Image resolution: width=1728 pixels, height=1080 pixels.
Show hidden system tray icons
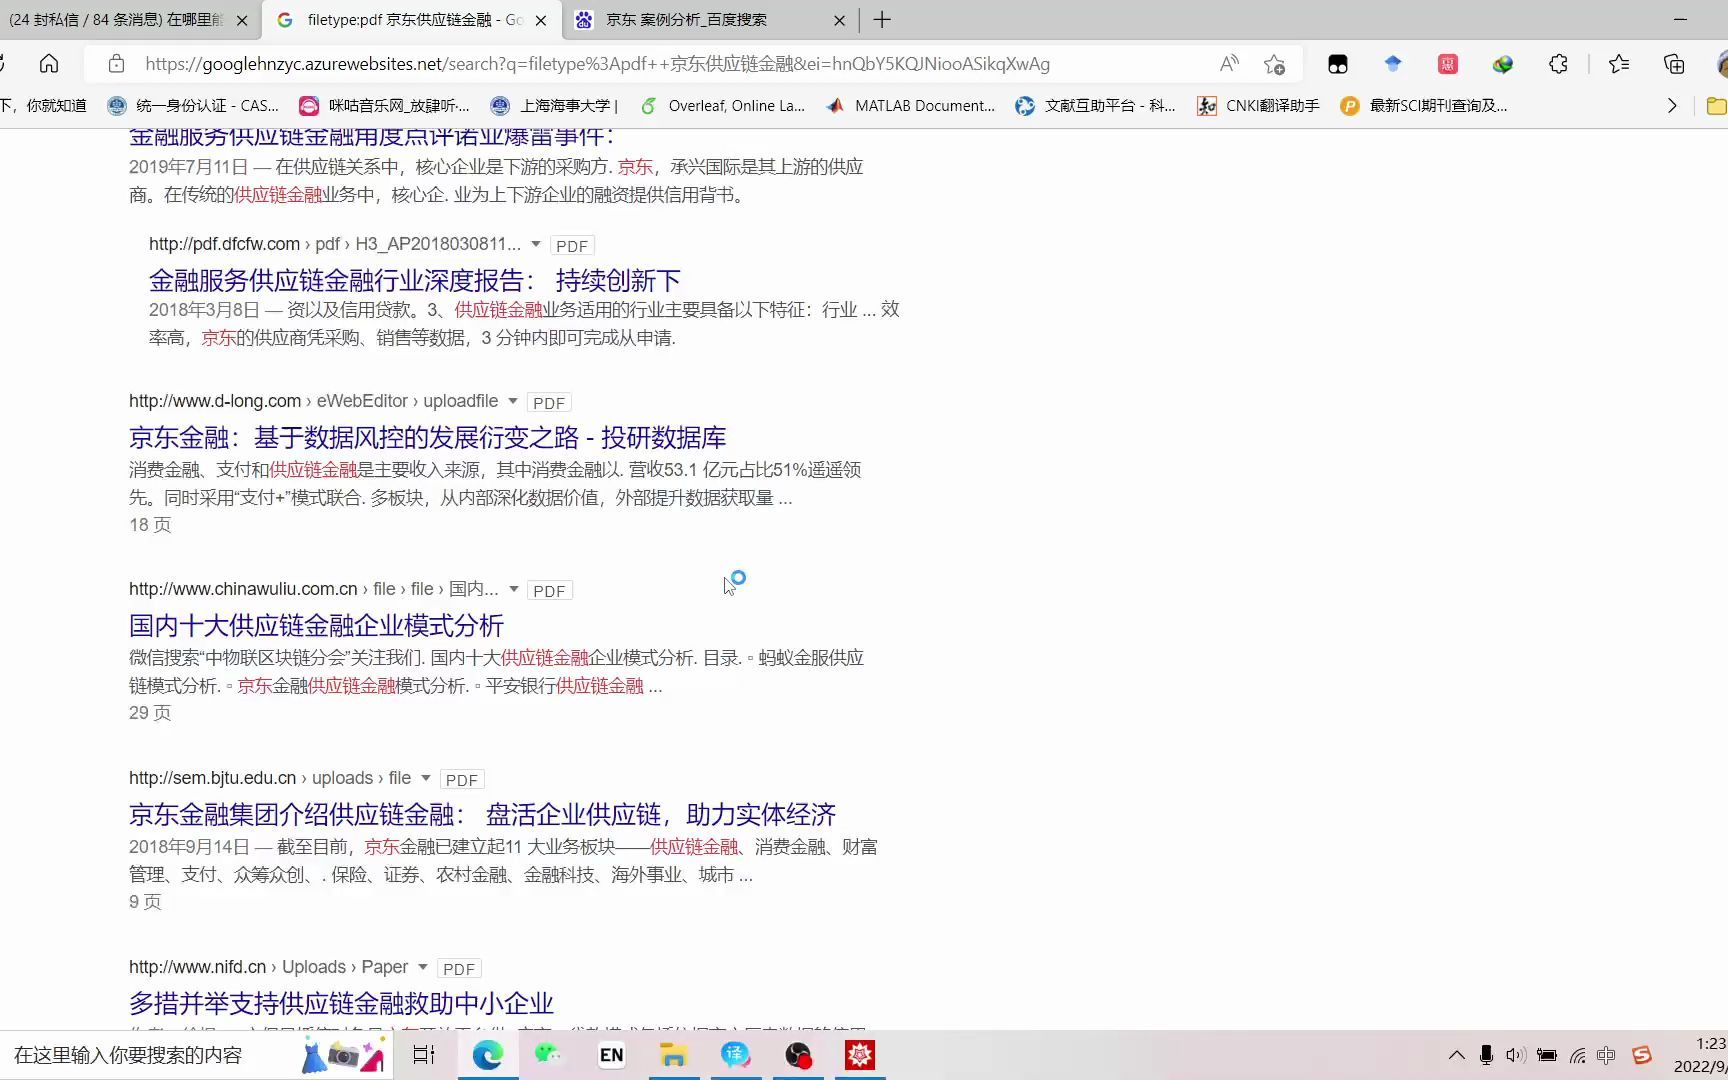[1457, 1055]
